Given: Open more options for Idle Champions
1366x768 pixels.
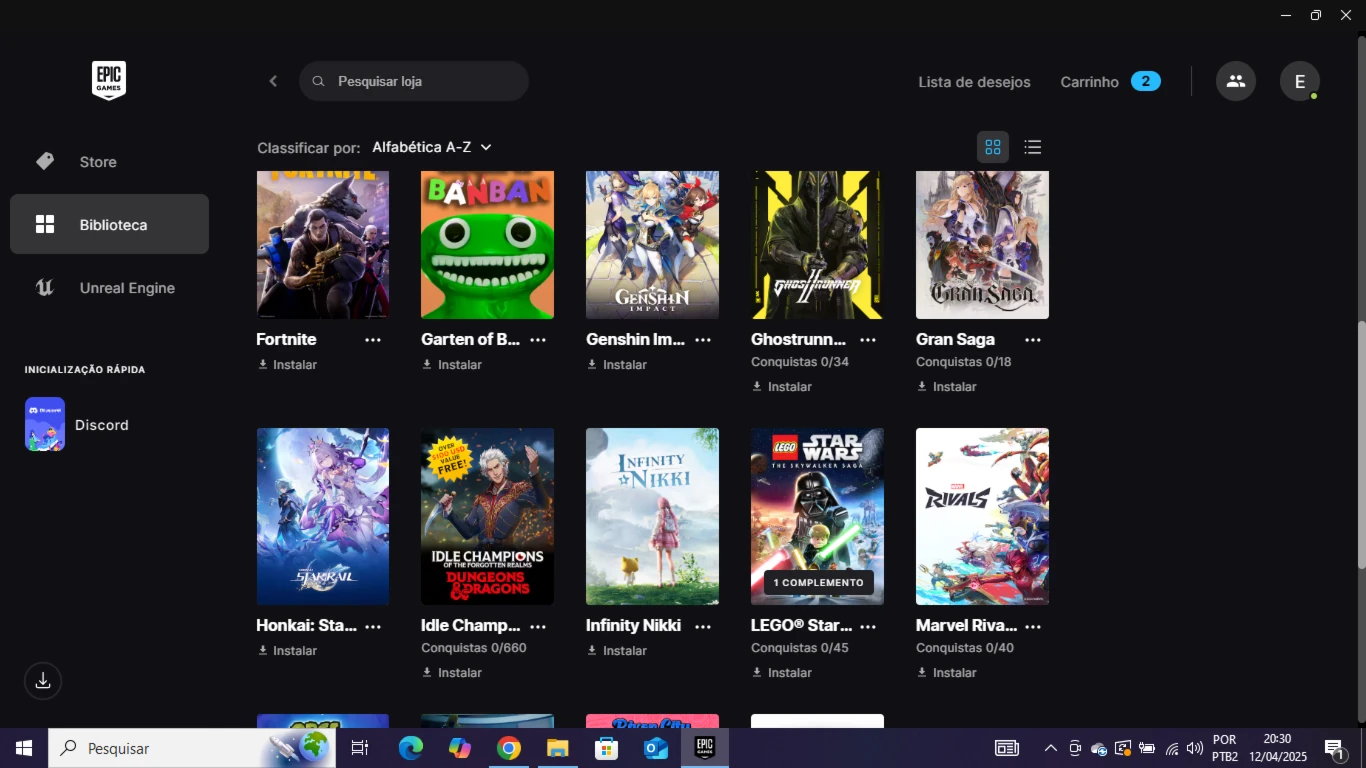Looking at the screenshot, I should pyautogui.click(x=538, y=626).
